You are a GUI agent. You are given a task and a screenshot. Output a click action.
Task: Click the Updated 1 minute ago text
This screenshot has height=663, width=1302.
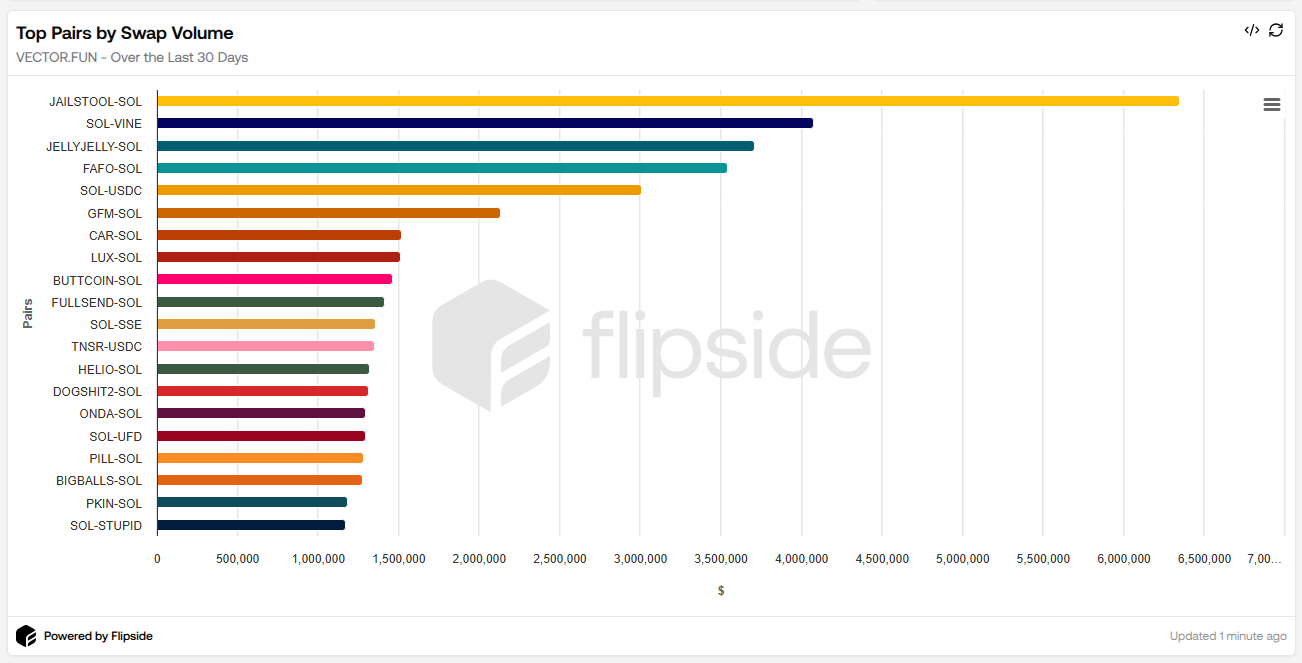click(x=1228, y=636)
